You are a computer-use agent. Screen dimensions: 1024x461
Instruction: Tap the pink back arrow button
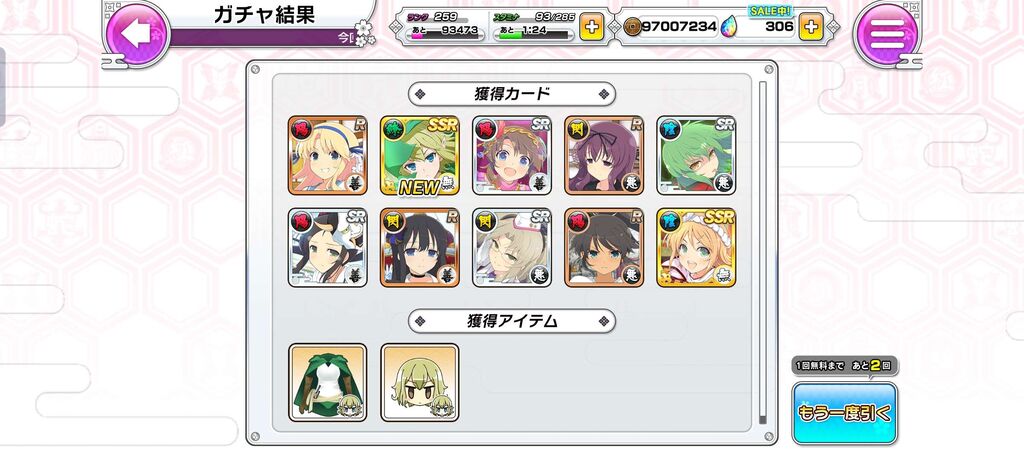[x=136, y=33]
